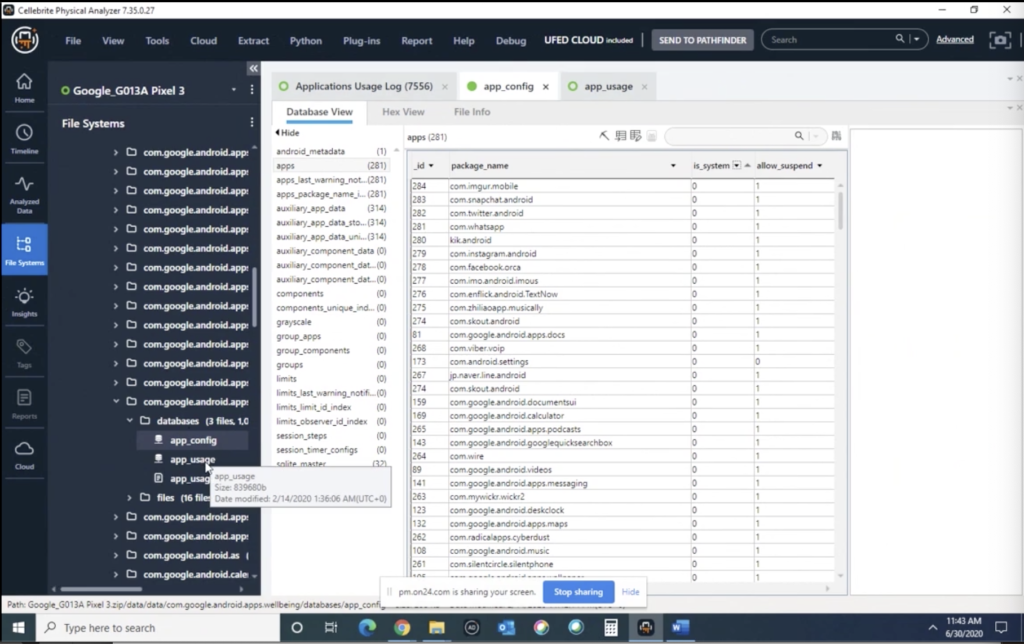The height and width of the screenshot is (644, 1024).
Task: Select the apps_last_warning_not table
Action: click(330, 180)
